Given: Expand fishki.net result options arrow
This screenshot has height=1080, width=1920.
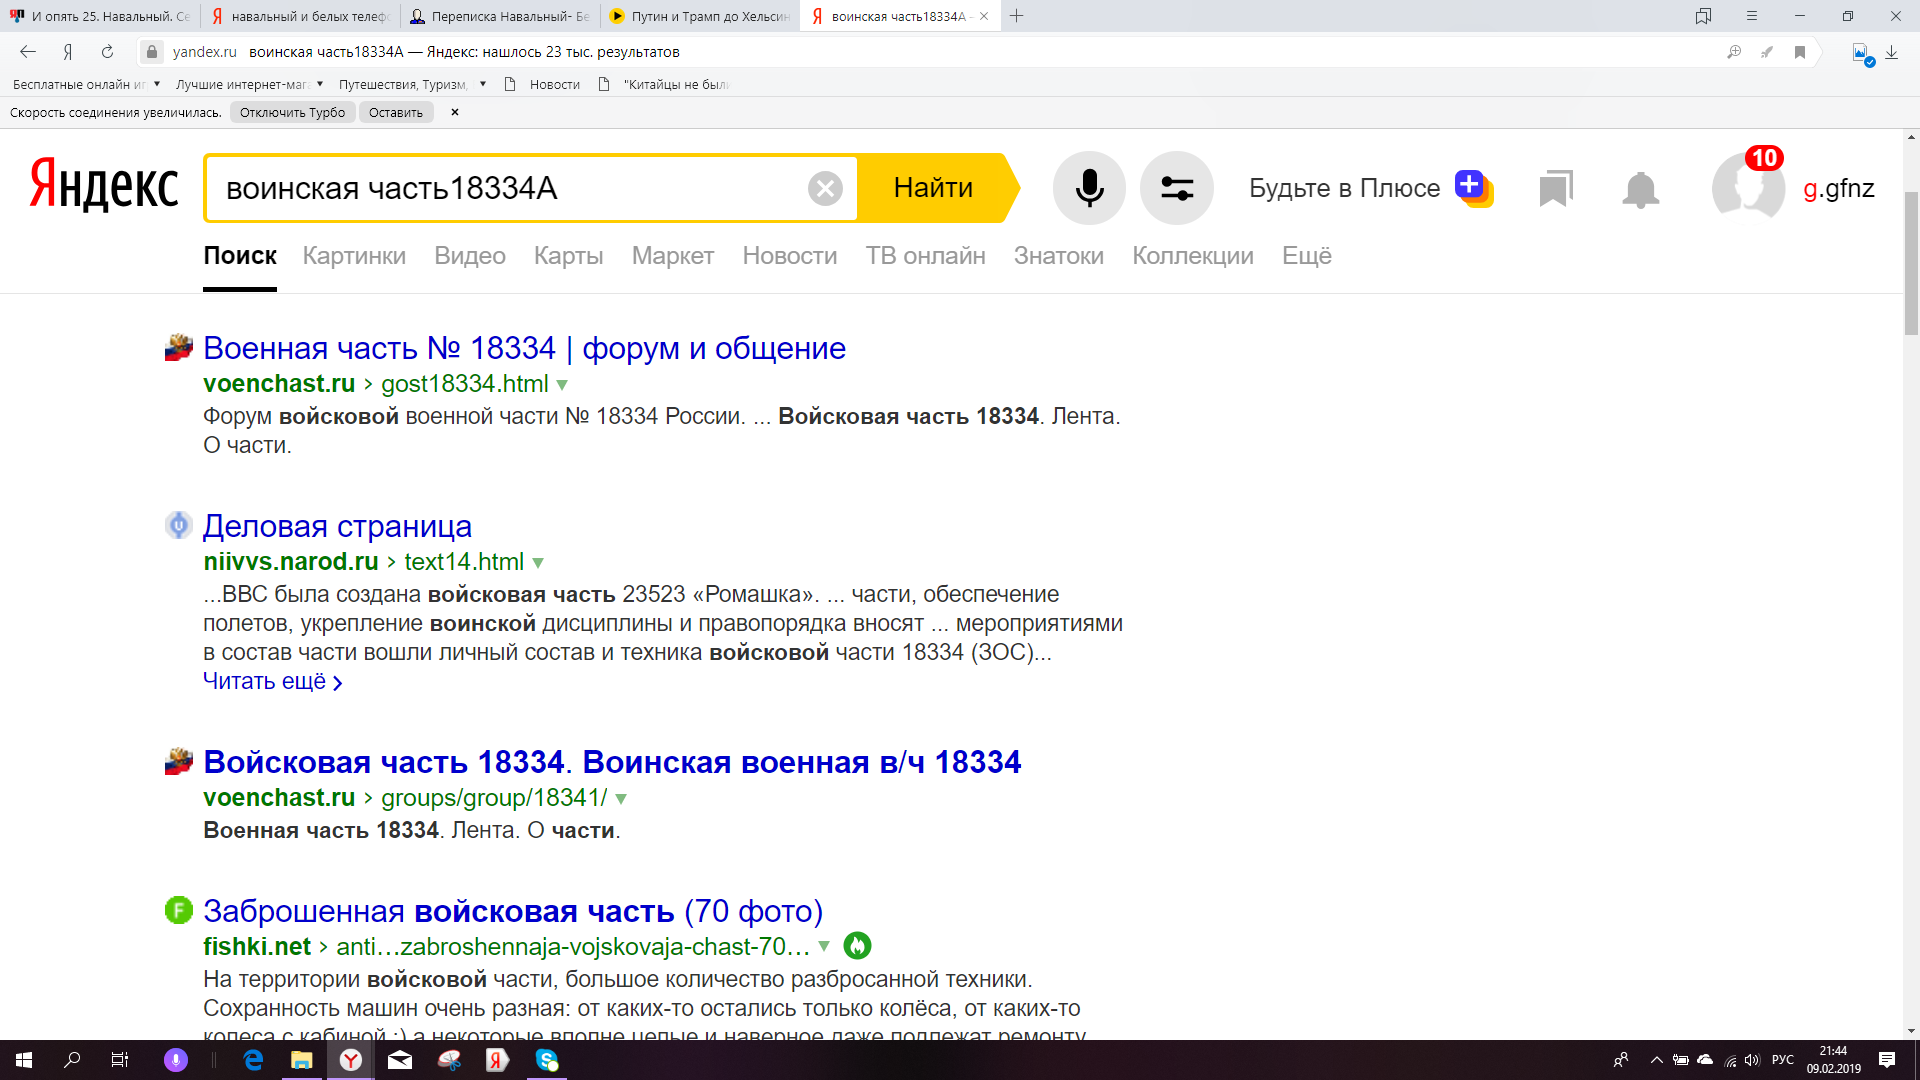Looking at the screenshot, I should click(824, 947).
